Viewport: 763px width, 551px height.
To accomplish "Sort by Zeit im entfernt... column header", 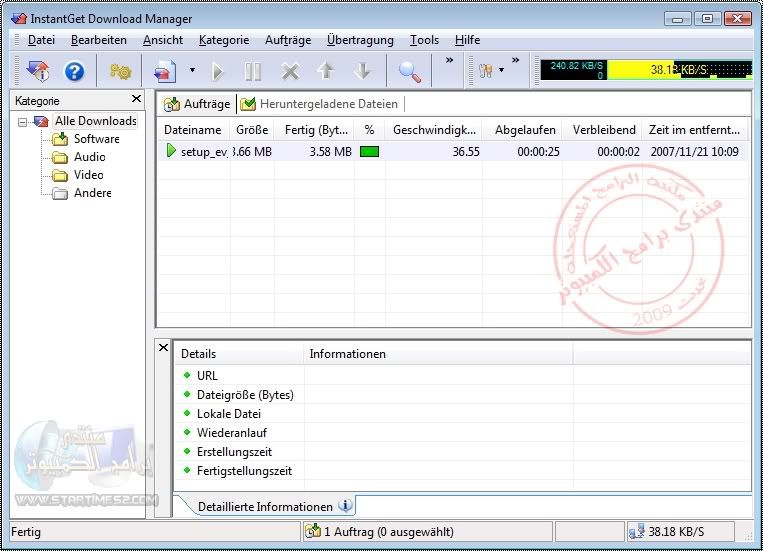I will 694,130.
